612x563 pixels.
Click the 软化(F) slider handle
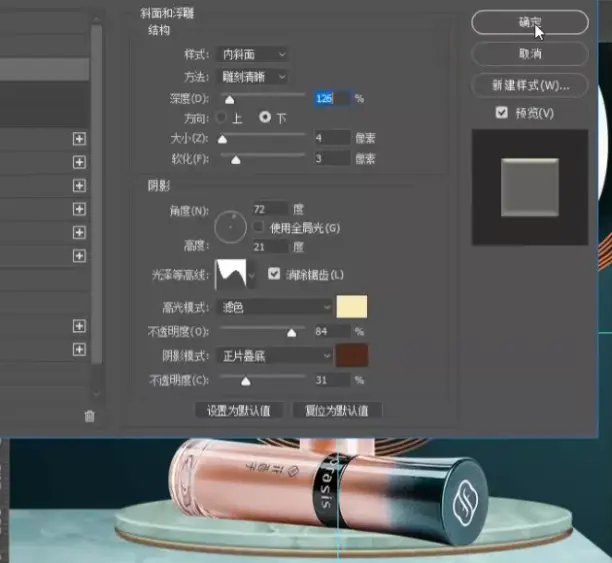pyautogui.click(x=236, y=160)
